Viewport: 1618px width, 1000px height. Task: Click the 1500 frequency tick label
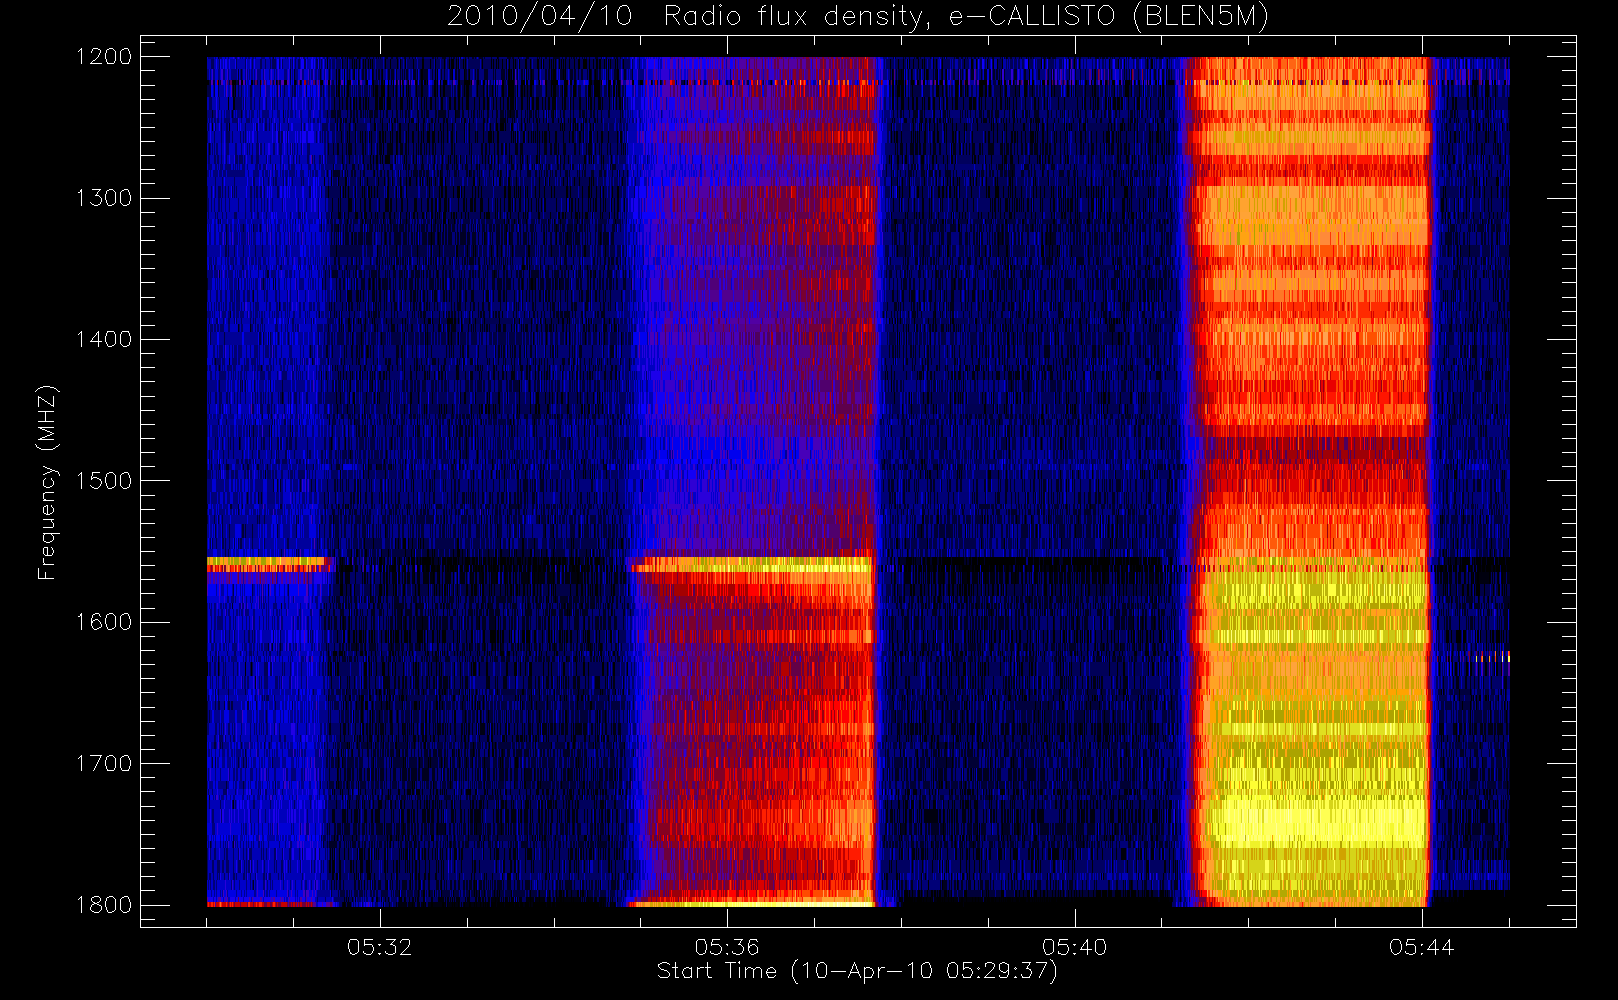(105, 480)
